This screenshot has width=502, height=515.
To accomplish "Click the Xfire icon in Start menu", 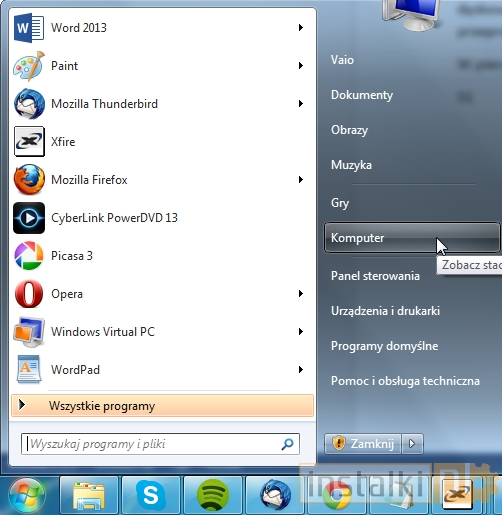I will click(x=29, y=142).
